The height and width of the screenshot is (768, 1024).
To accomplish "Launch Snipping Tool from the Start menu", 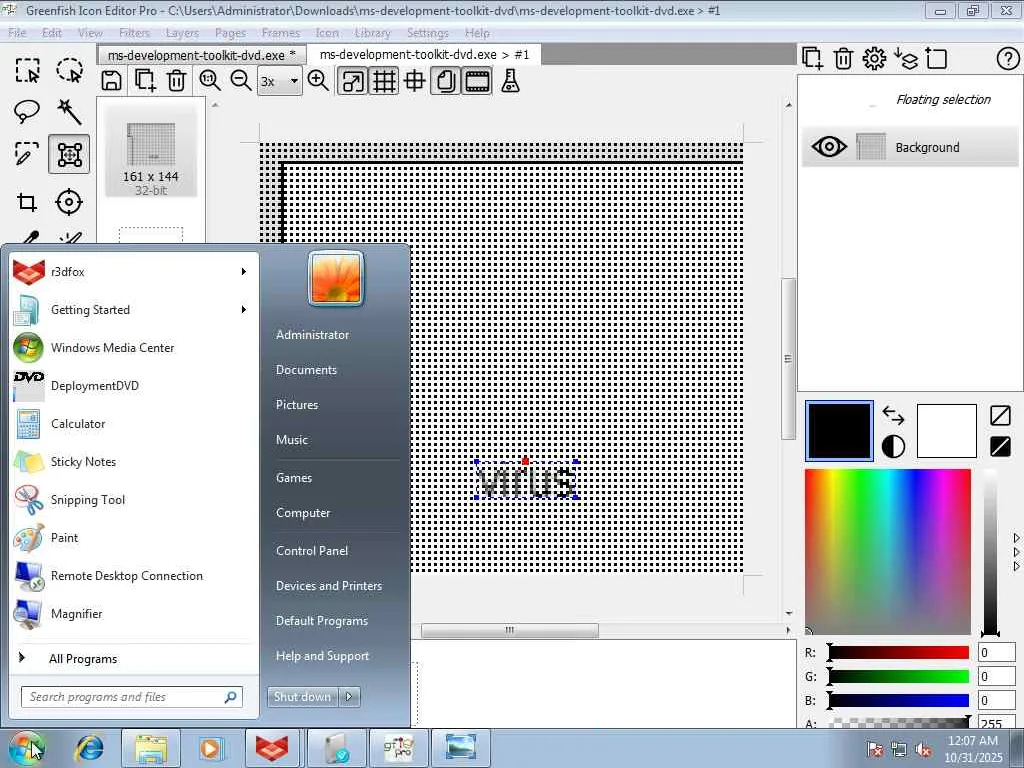I will pyautogui.click(x=134, y=500).
